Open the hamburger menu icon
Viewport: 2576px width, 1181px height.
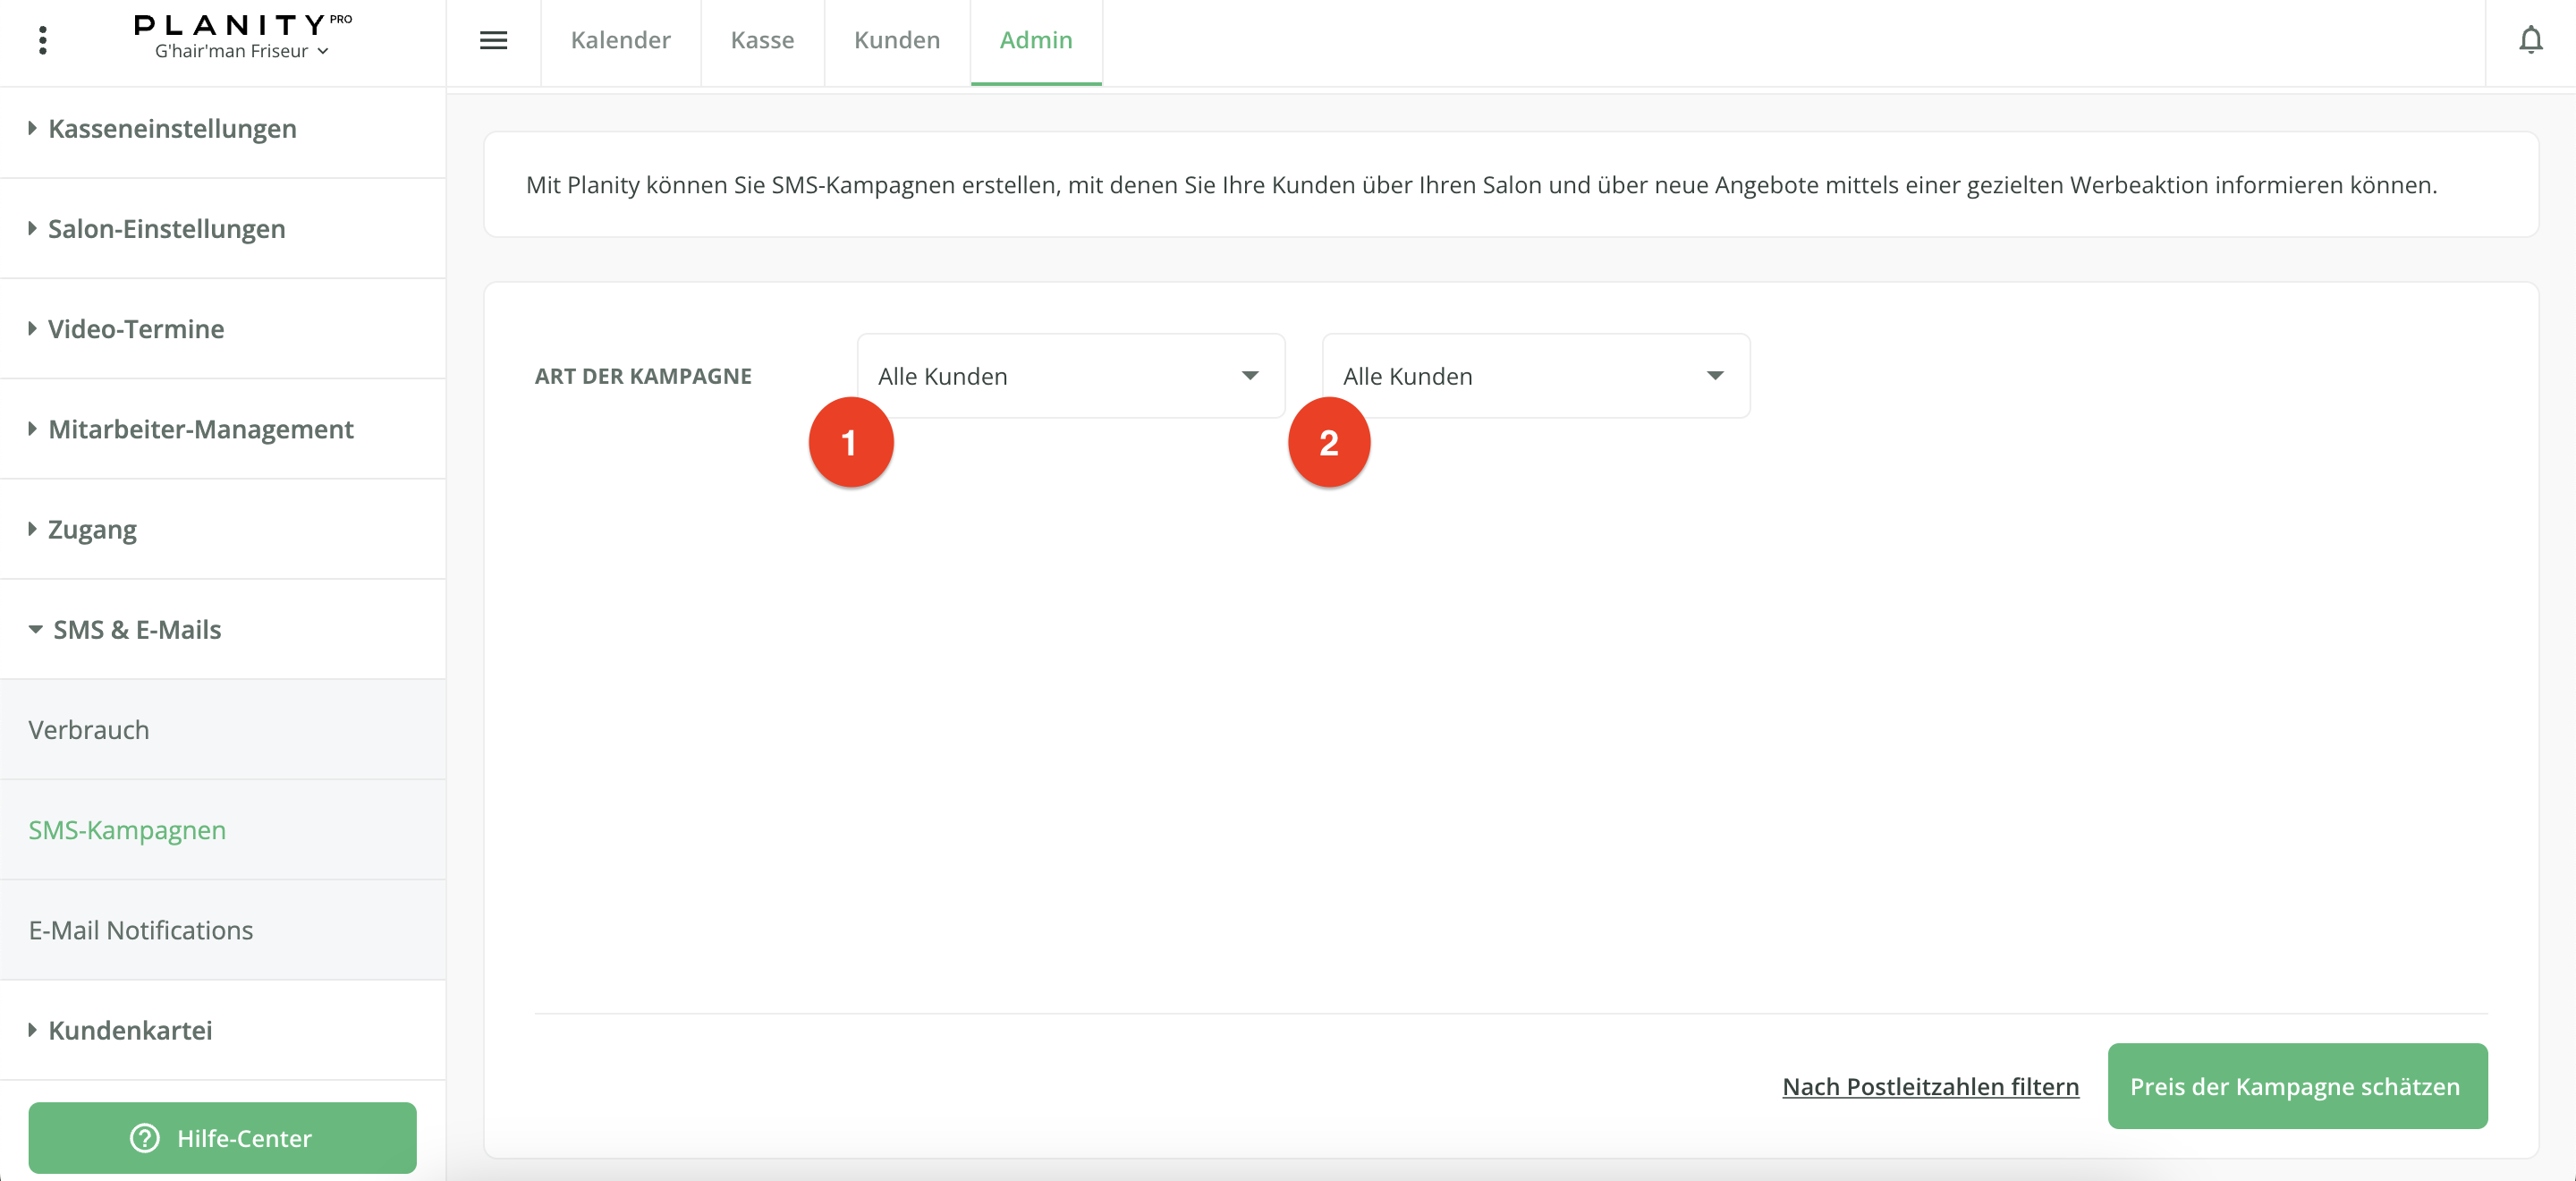click(x=493, y=41)
